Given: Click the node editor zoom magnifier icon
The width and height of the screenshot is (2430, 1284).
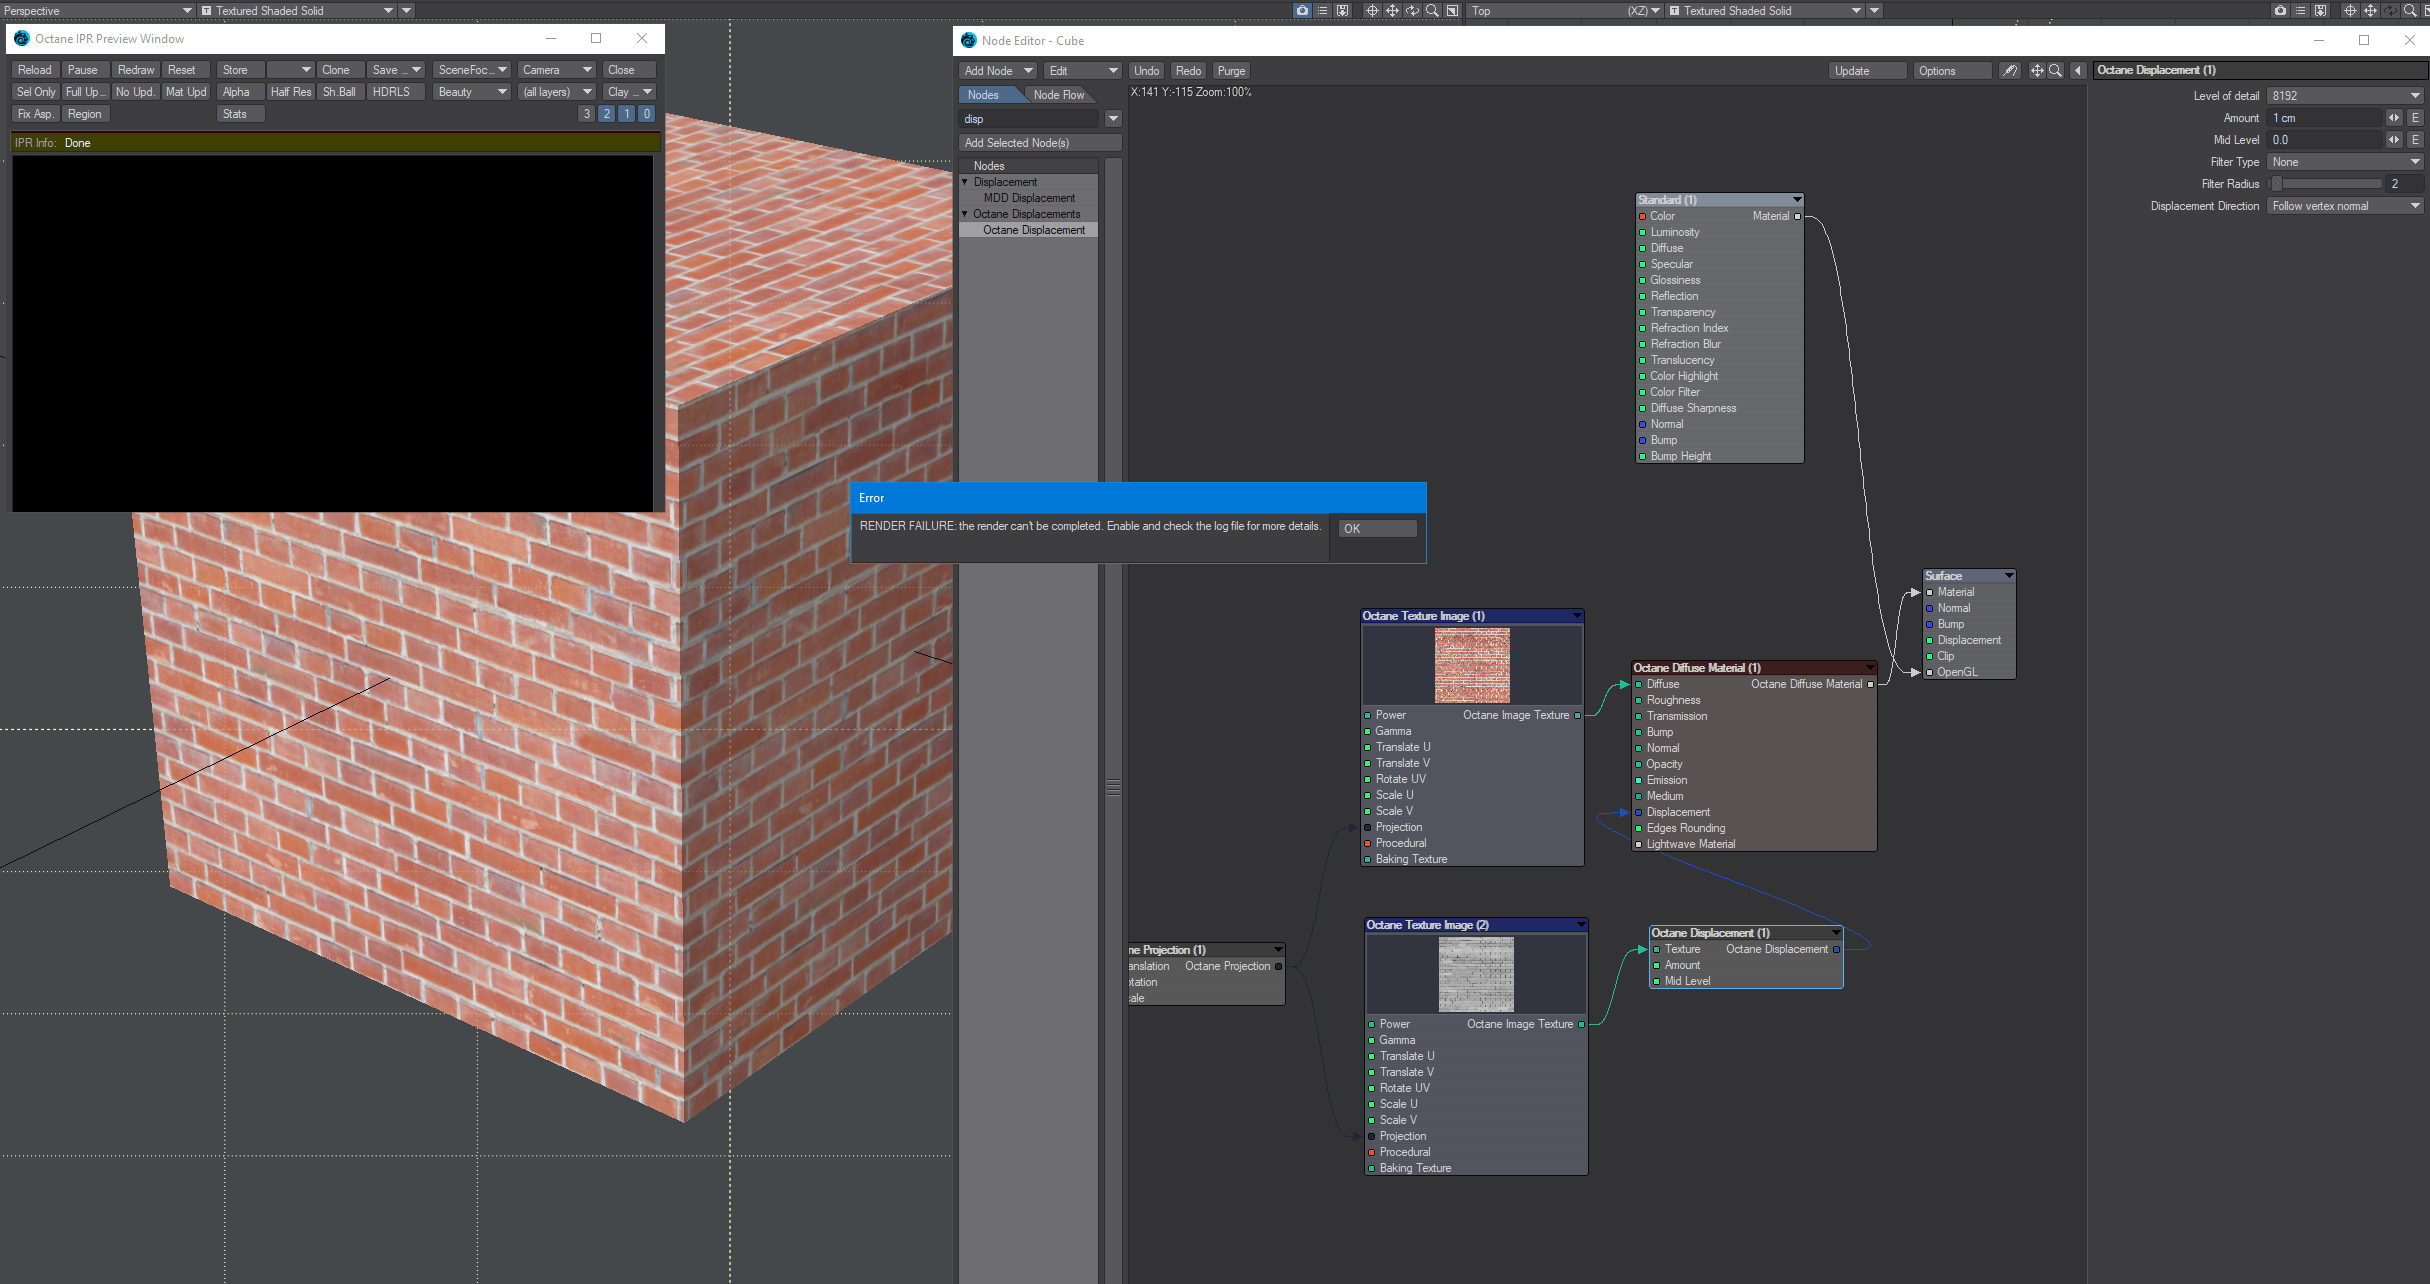Looking at the screenshot, I should point(2055,71).
